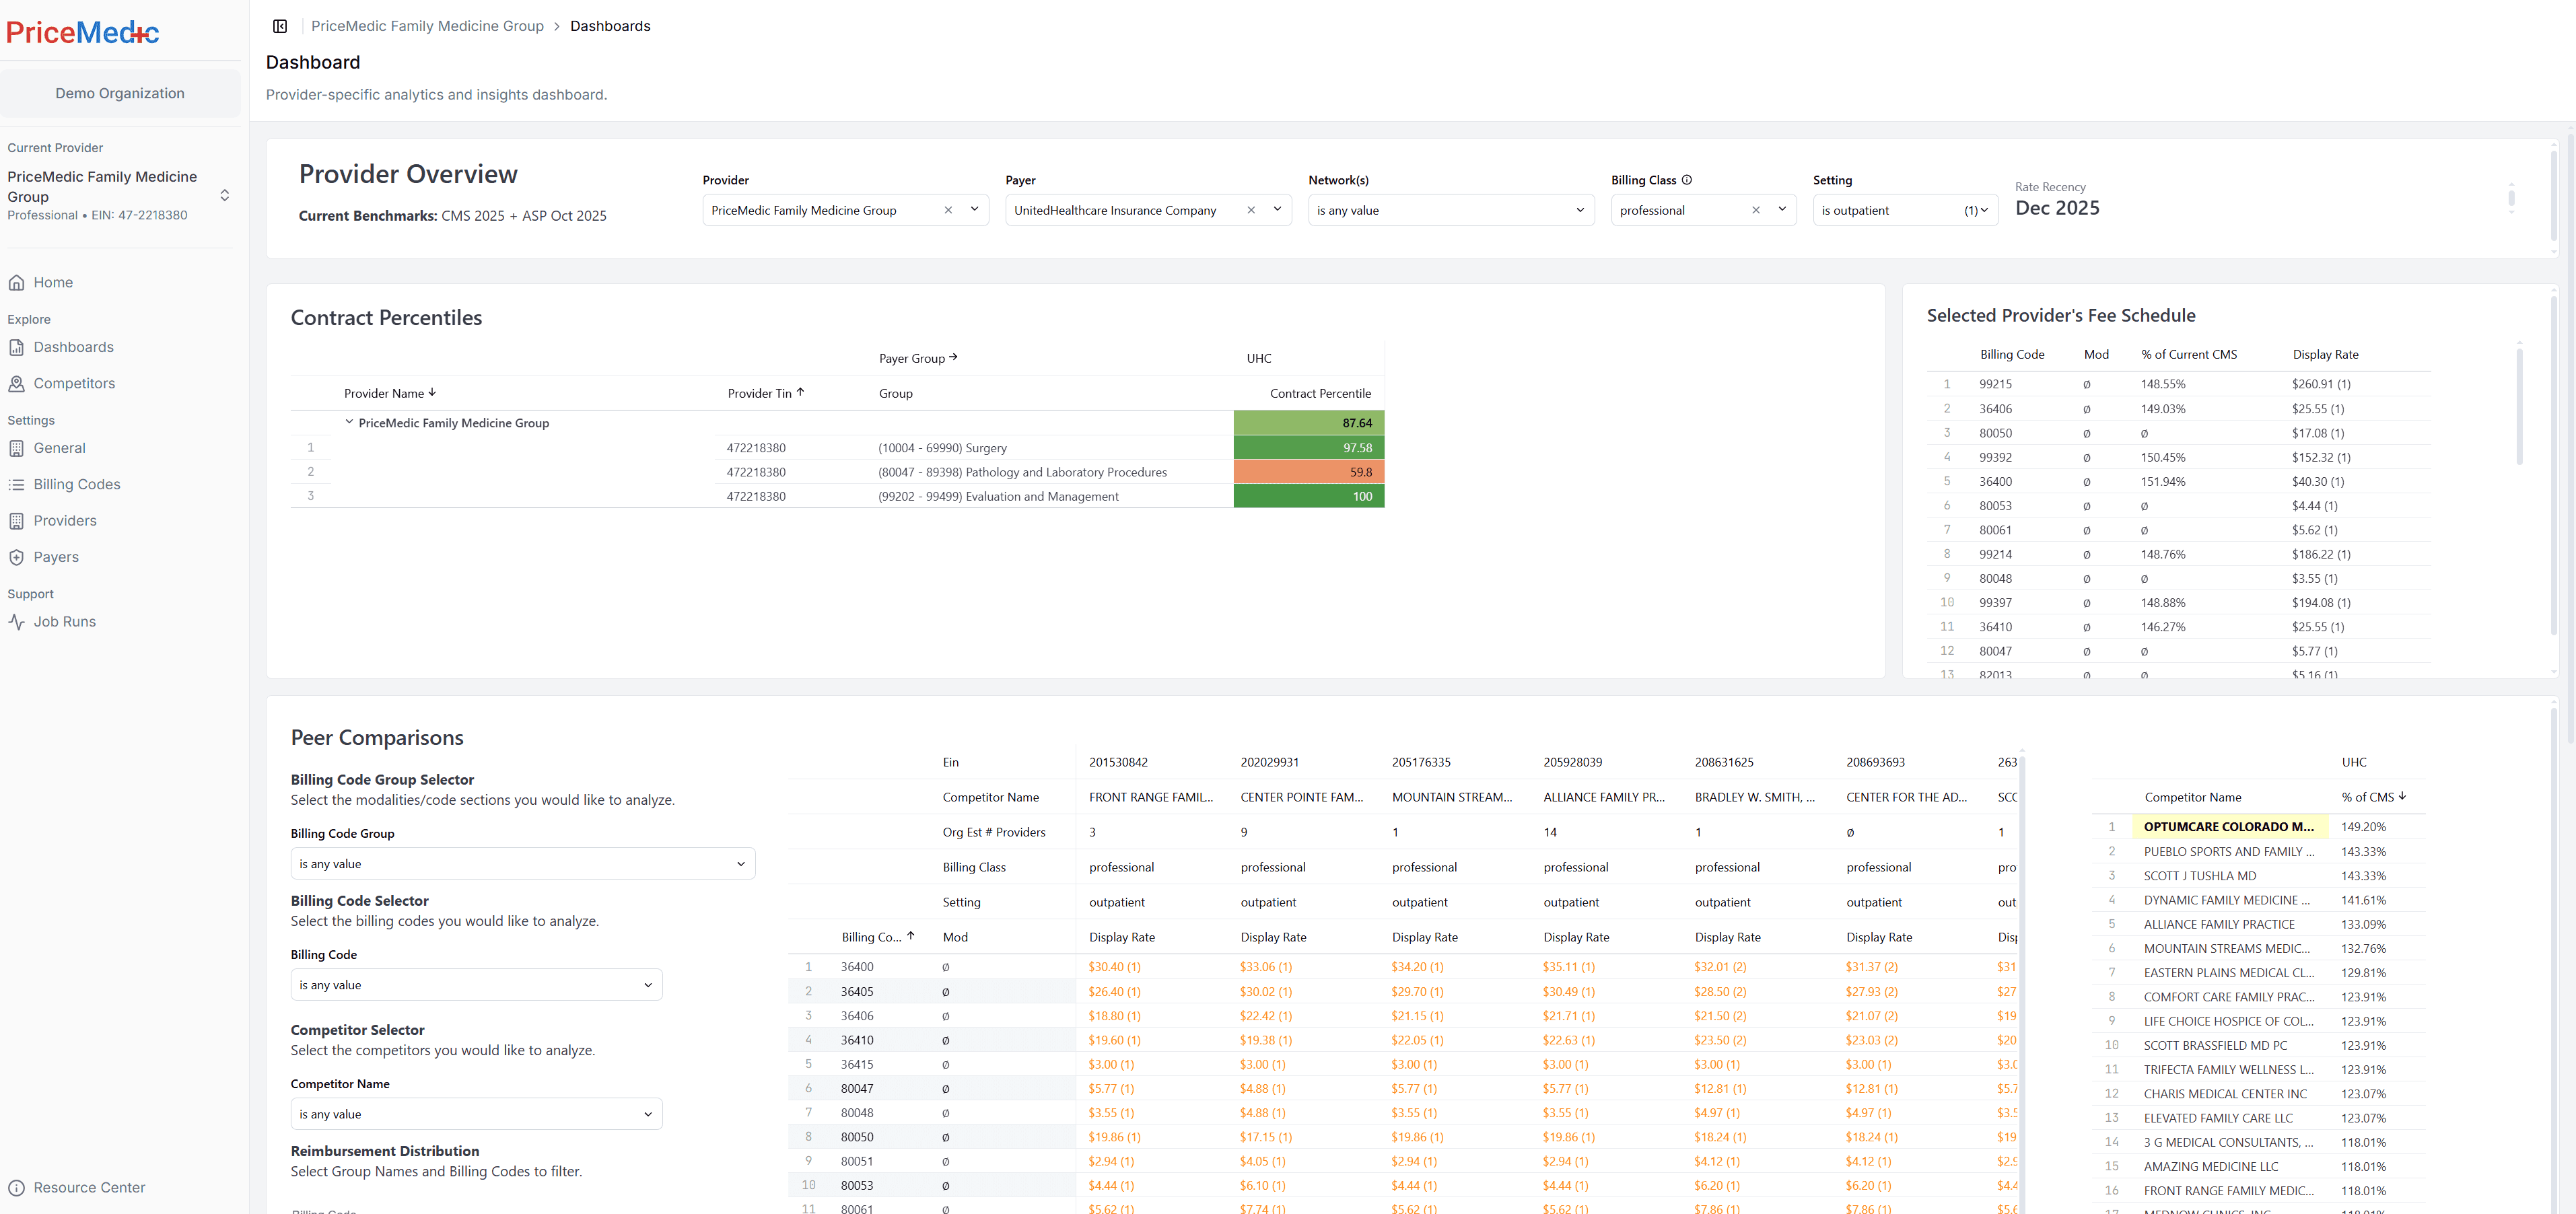The image size is (2576, 1214).
Task: Open the Network(s) dropdown
Action: pyautogui.click(x=1450, y=210)
